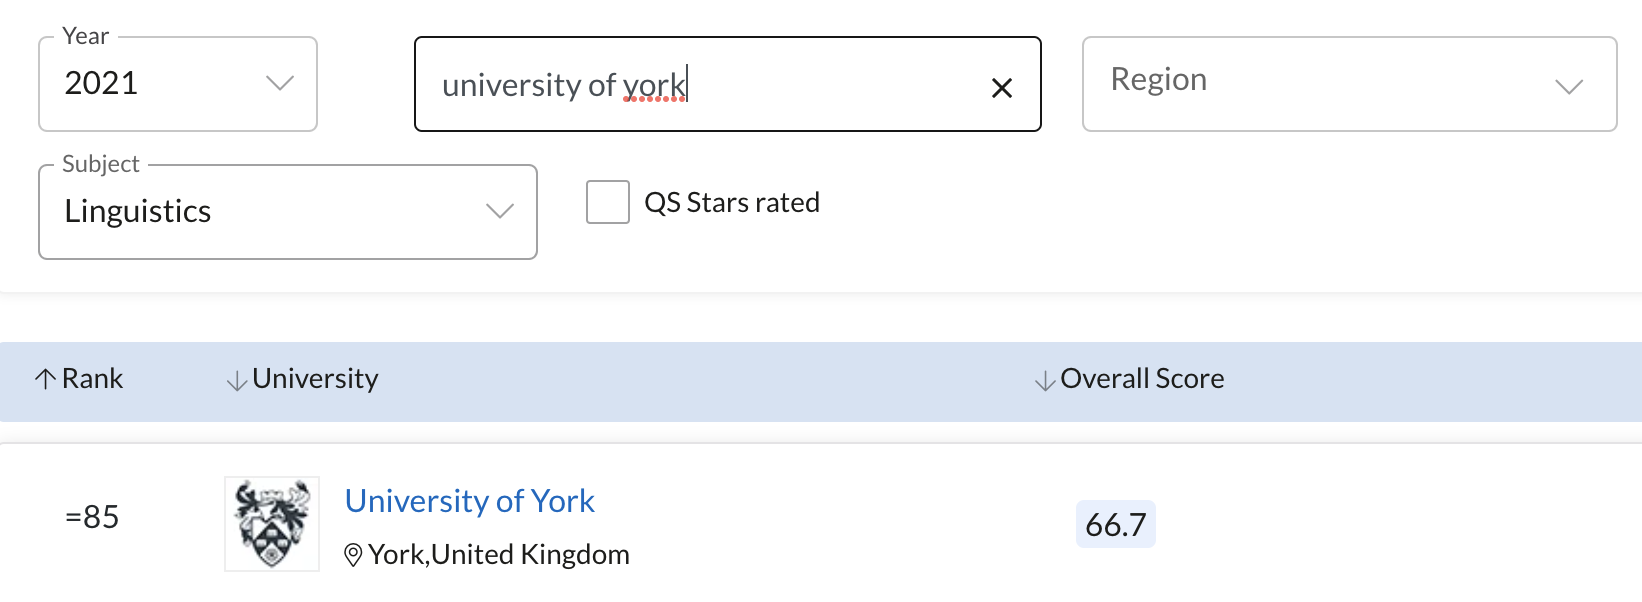Click the chevron arrow in the Subject box
Image resolution: width=1642 pixels, height=602 pixels.
tap(500, 211)
